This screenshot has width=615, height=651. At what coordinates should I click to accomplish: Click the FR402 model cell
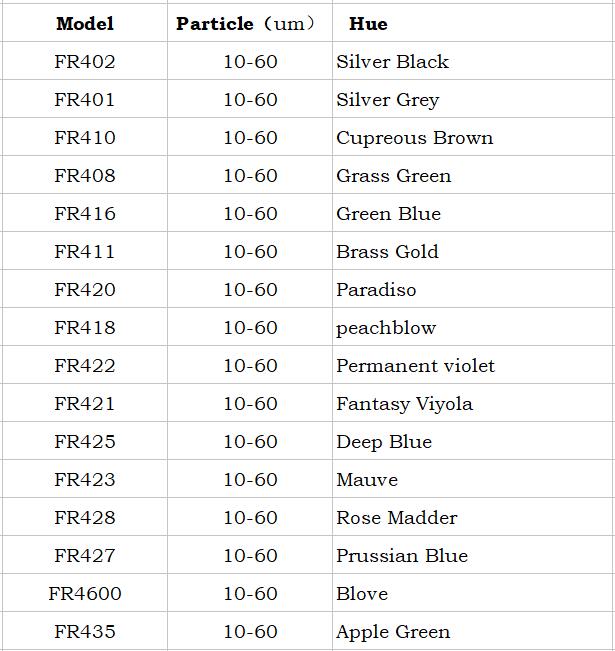click(85, 61)
